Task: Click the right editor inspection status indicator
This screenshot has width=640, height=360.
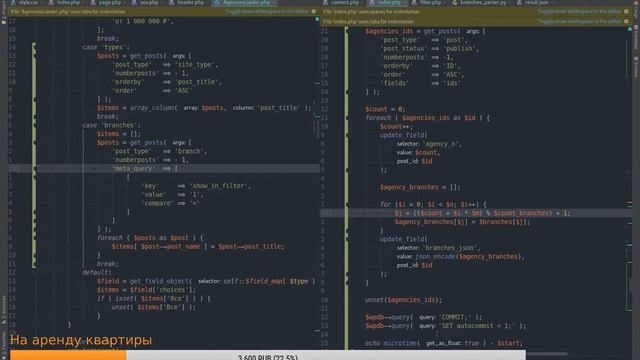Action: pyautogui.click(x=630, y=29)
